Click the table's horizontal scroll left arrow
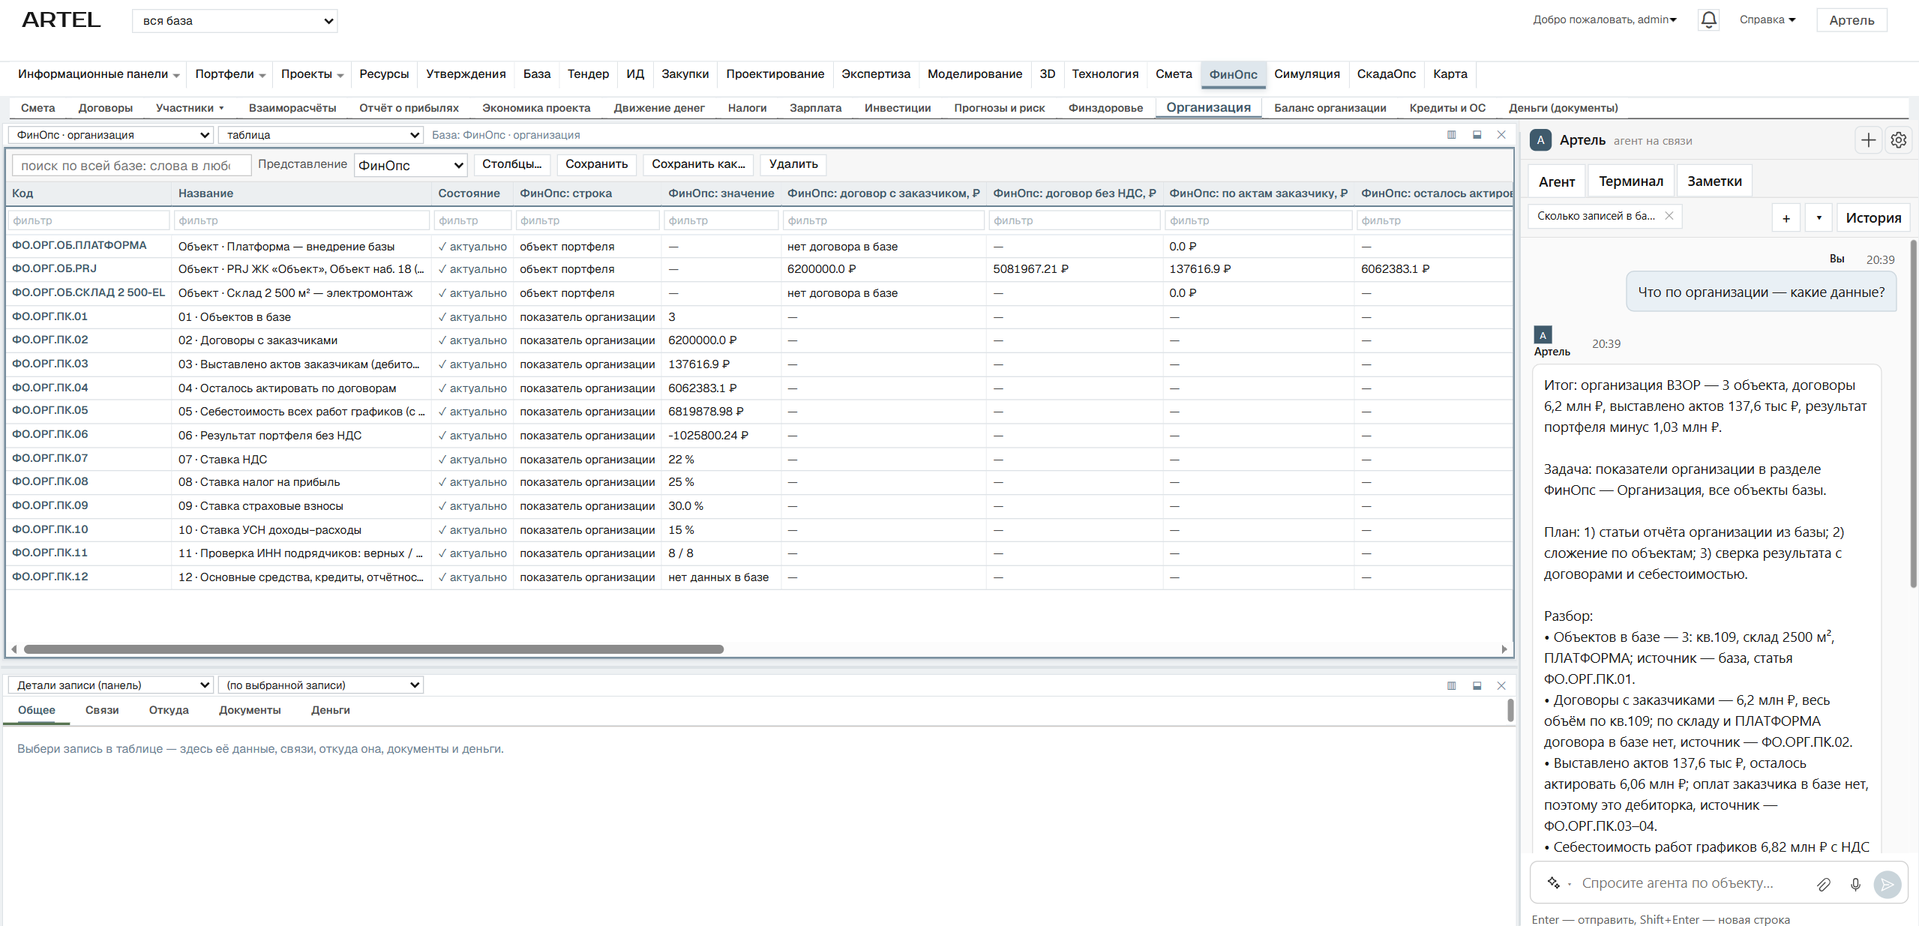1919x926 pixels. pos(14,649)
